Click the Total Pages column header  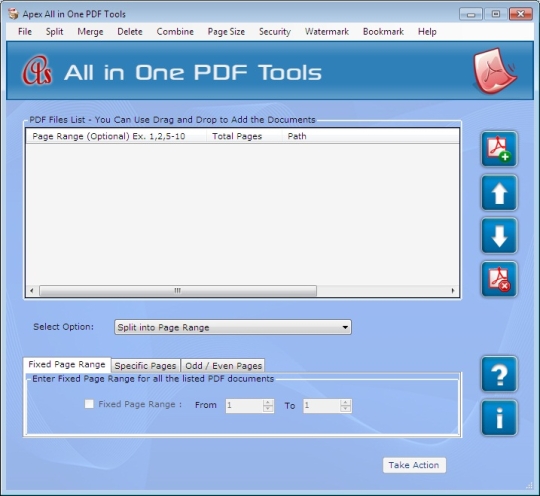[244, 136]
